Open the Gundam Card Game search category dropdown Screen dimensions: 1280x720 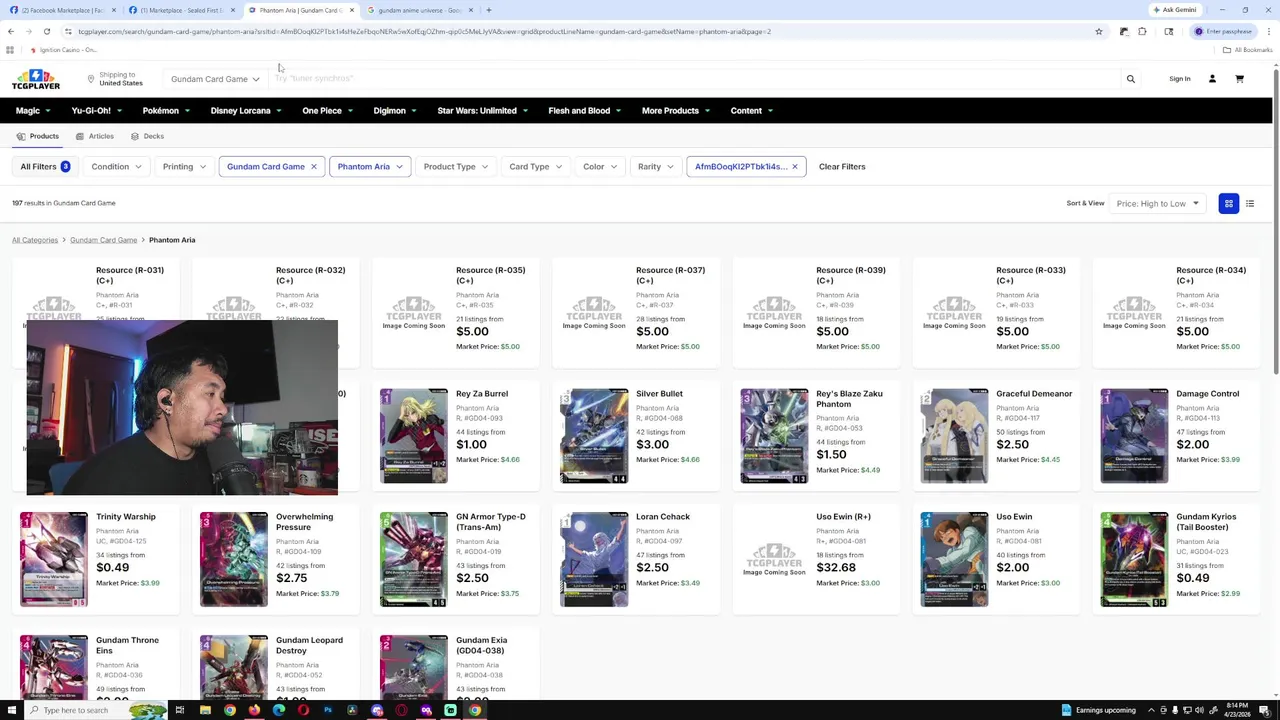click(x=215, y=79)
